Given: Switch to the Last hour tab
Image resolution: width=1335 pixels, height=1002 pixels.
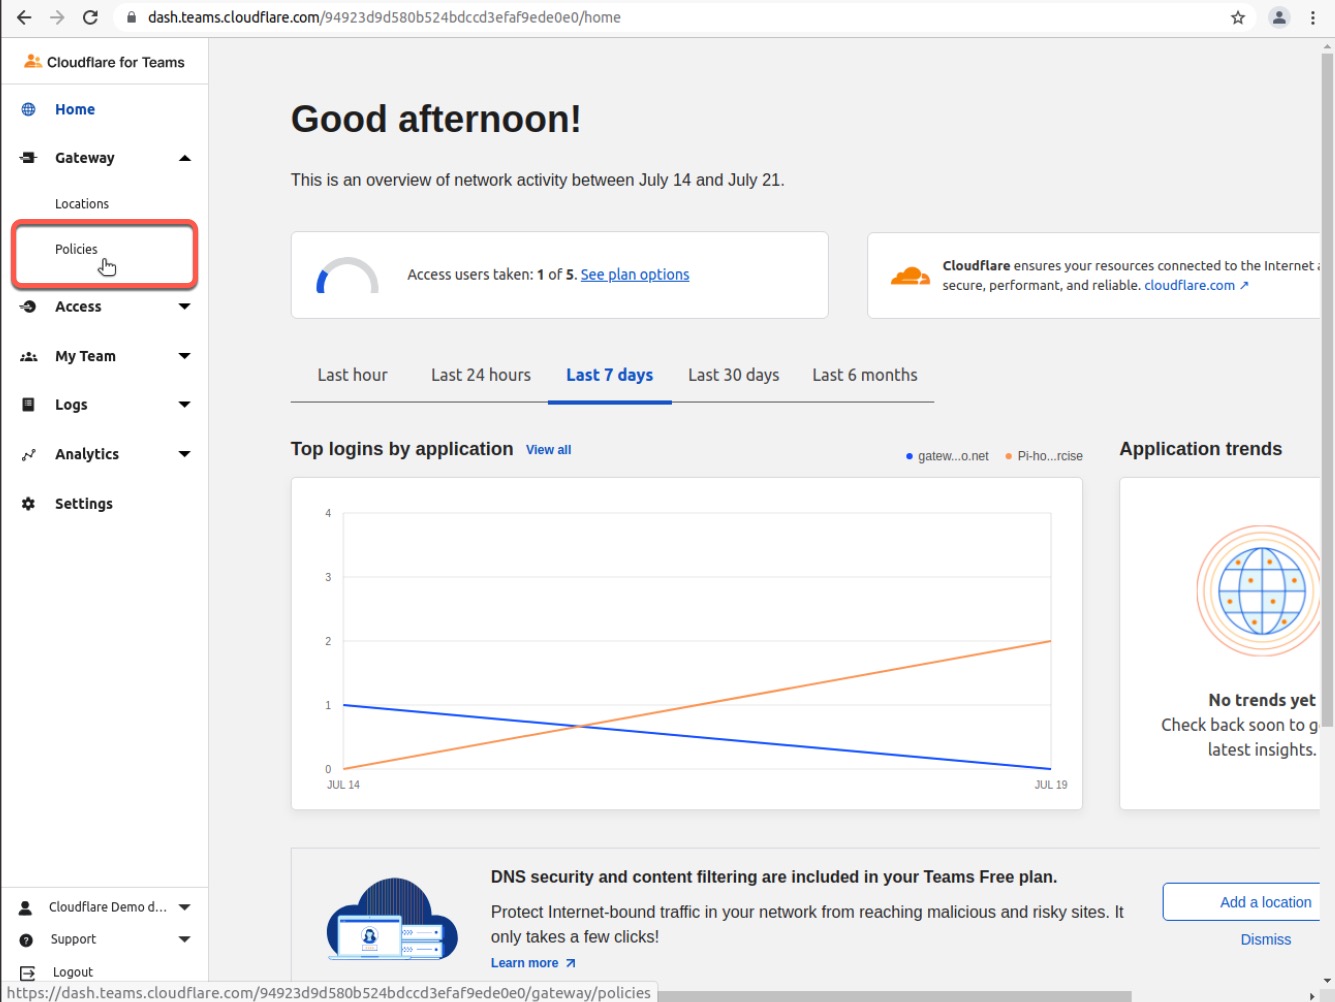Looking at the screenshot, I should (x=352, y=375).
